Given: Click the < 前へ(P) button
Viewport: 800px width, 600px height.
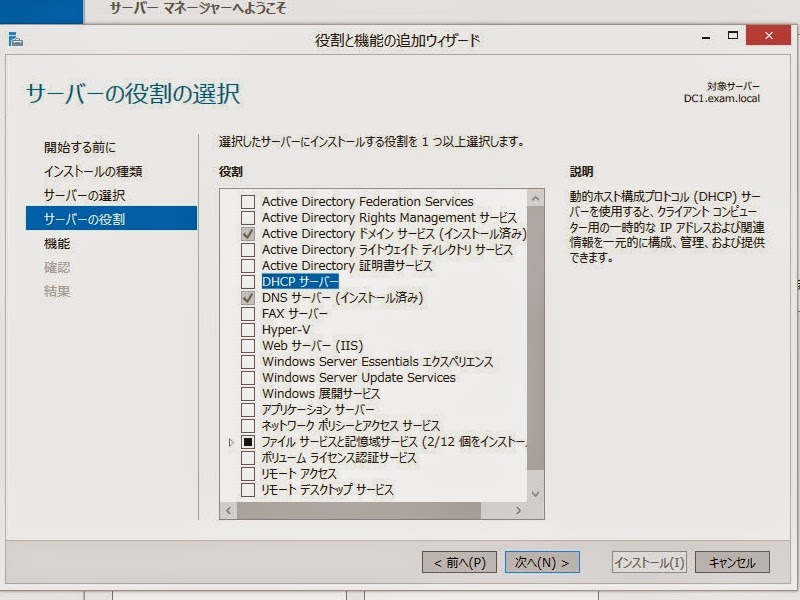Looking at the screenshot, I should tap(459, 562).
